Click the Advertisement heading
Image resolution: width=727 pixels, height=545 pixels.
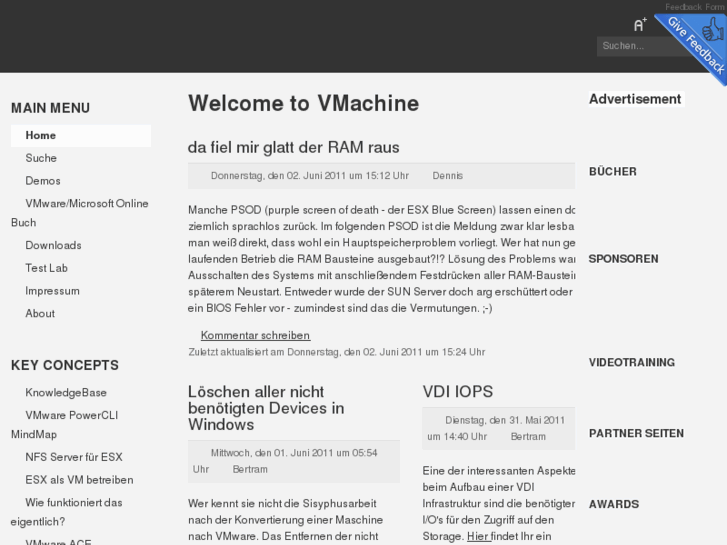(x=635, y=99)
